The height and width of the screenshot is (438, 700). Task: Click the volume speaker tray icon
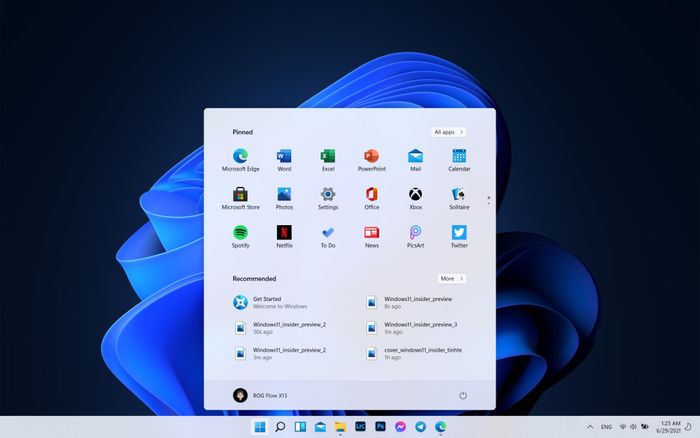tap(633, 427)
